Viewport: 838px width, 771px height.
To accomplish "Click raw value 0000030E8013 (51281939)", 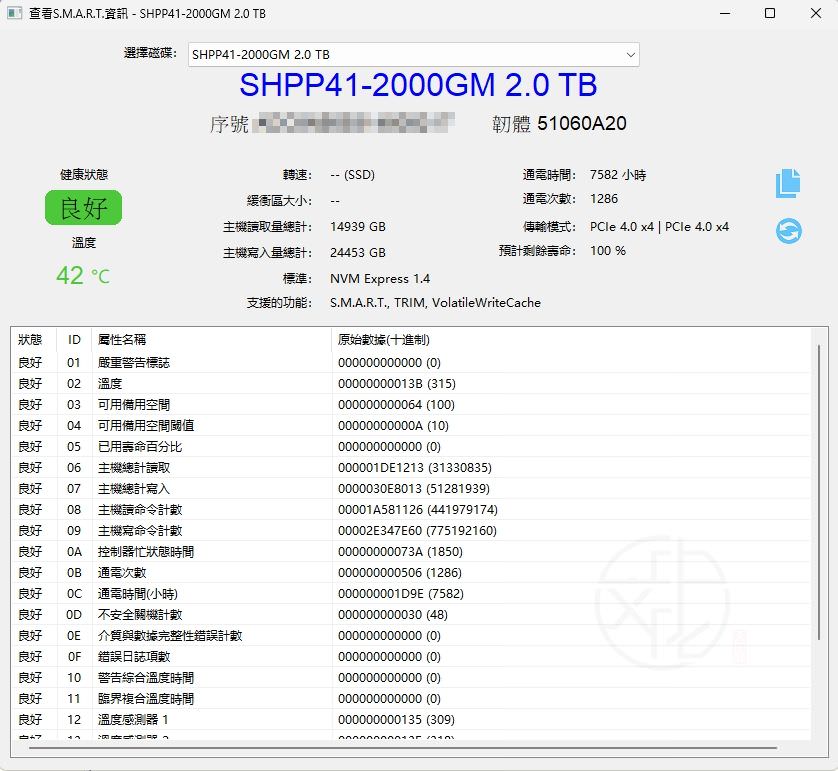I will point(414,488).
